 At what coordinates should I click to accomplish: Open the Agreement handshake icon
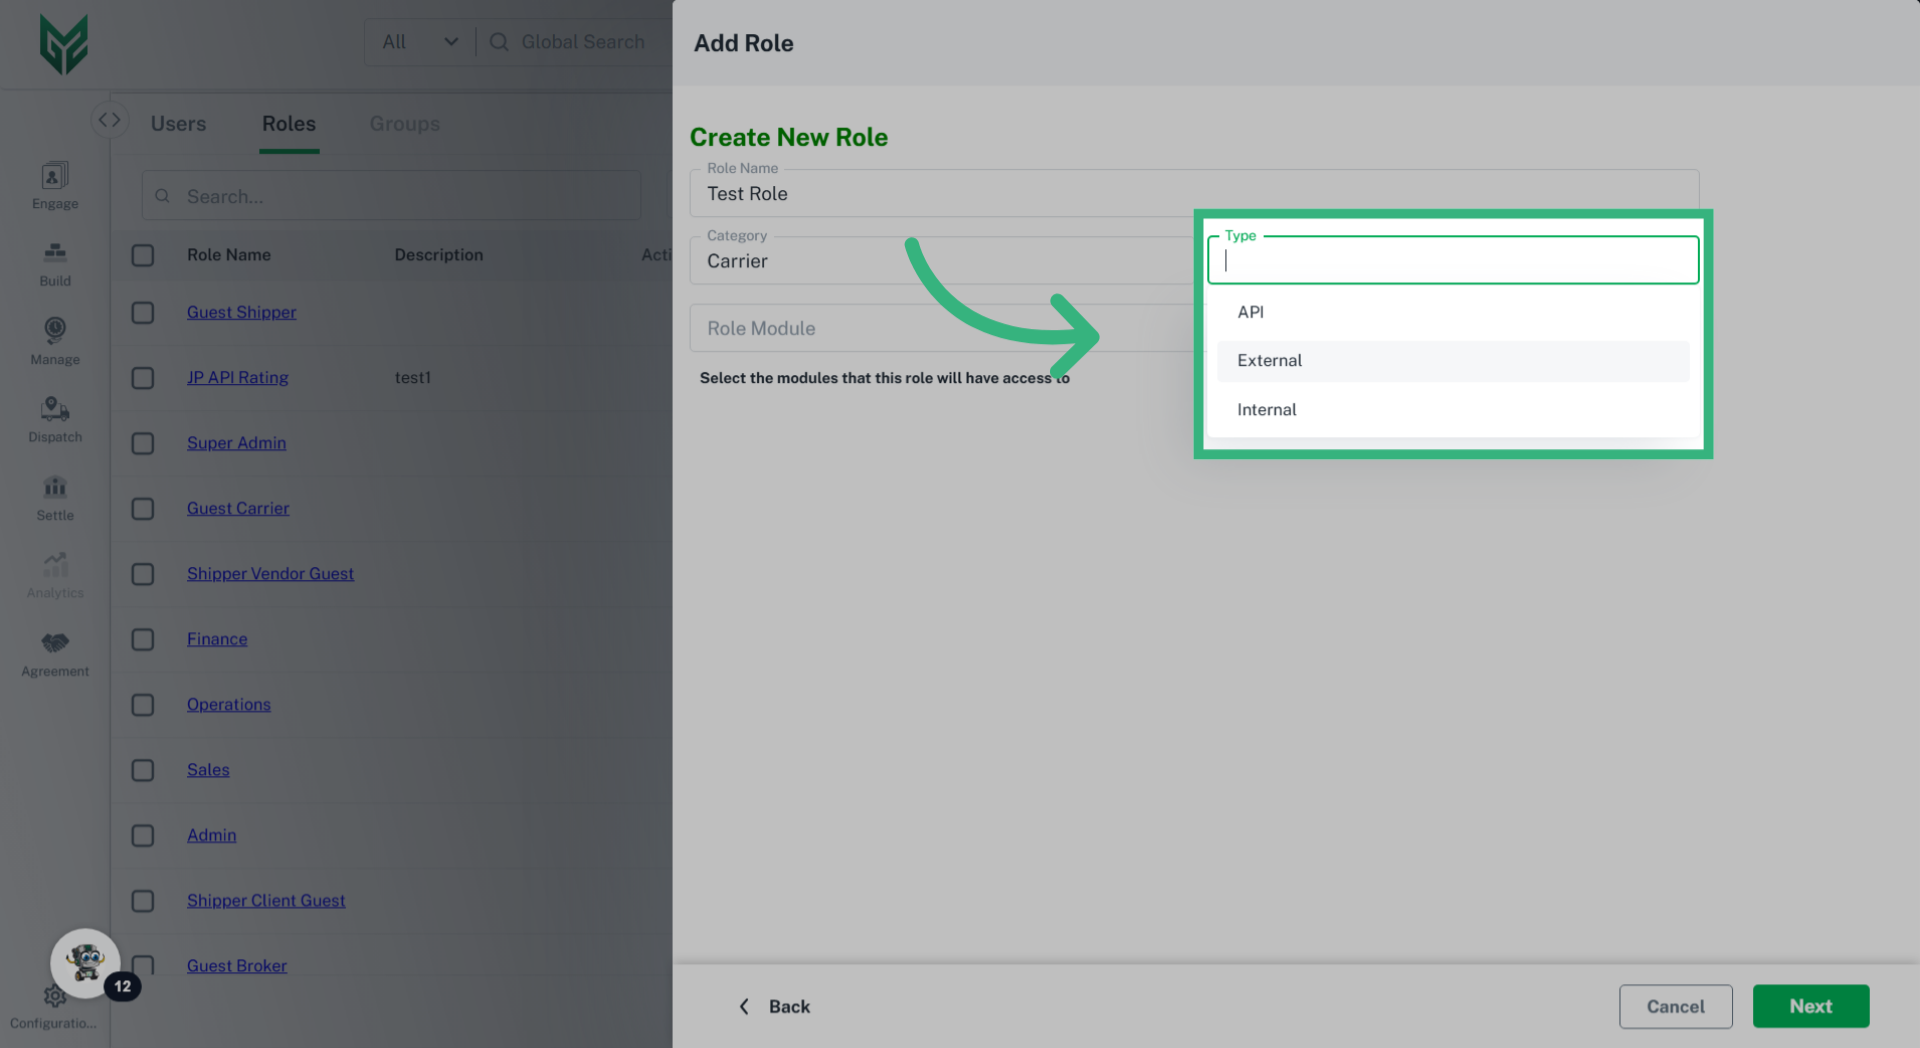point(55,653)
